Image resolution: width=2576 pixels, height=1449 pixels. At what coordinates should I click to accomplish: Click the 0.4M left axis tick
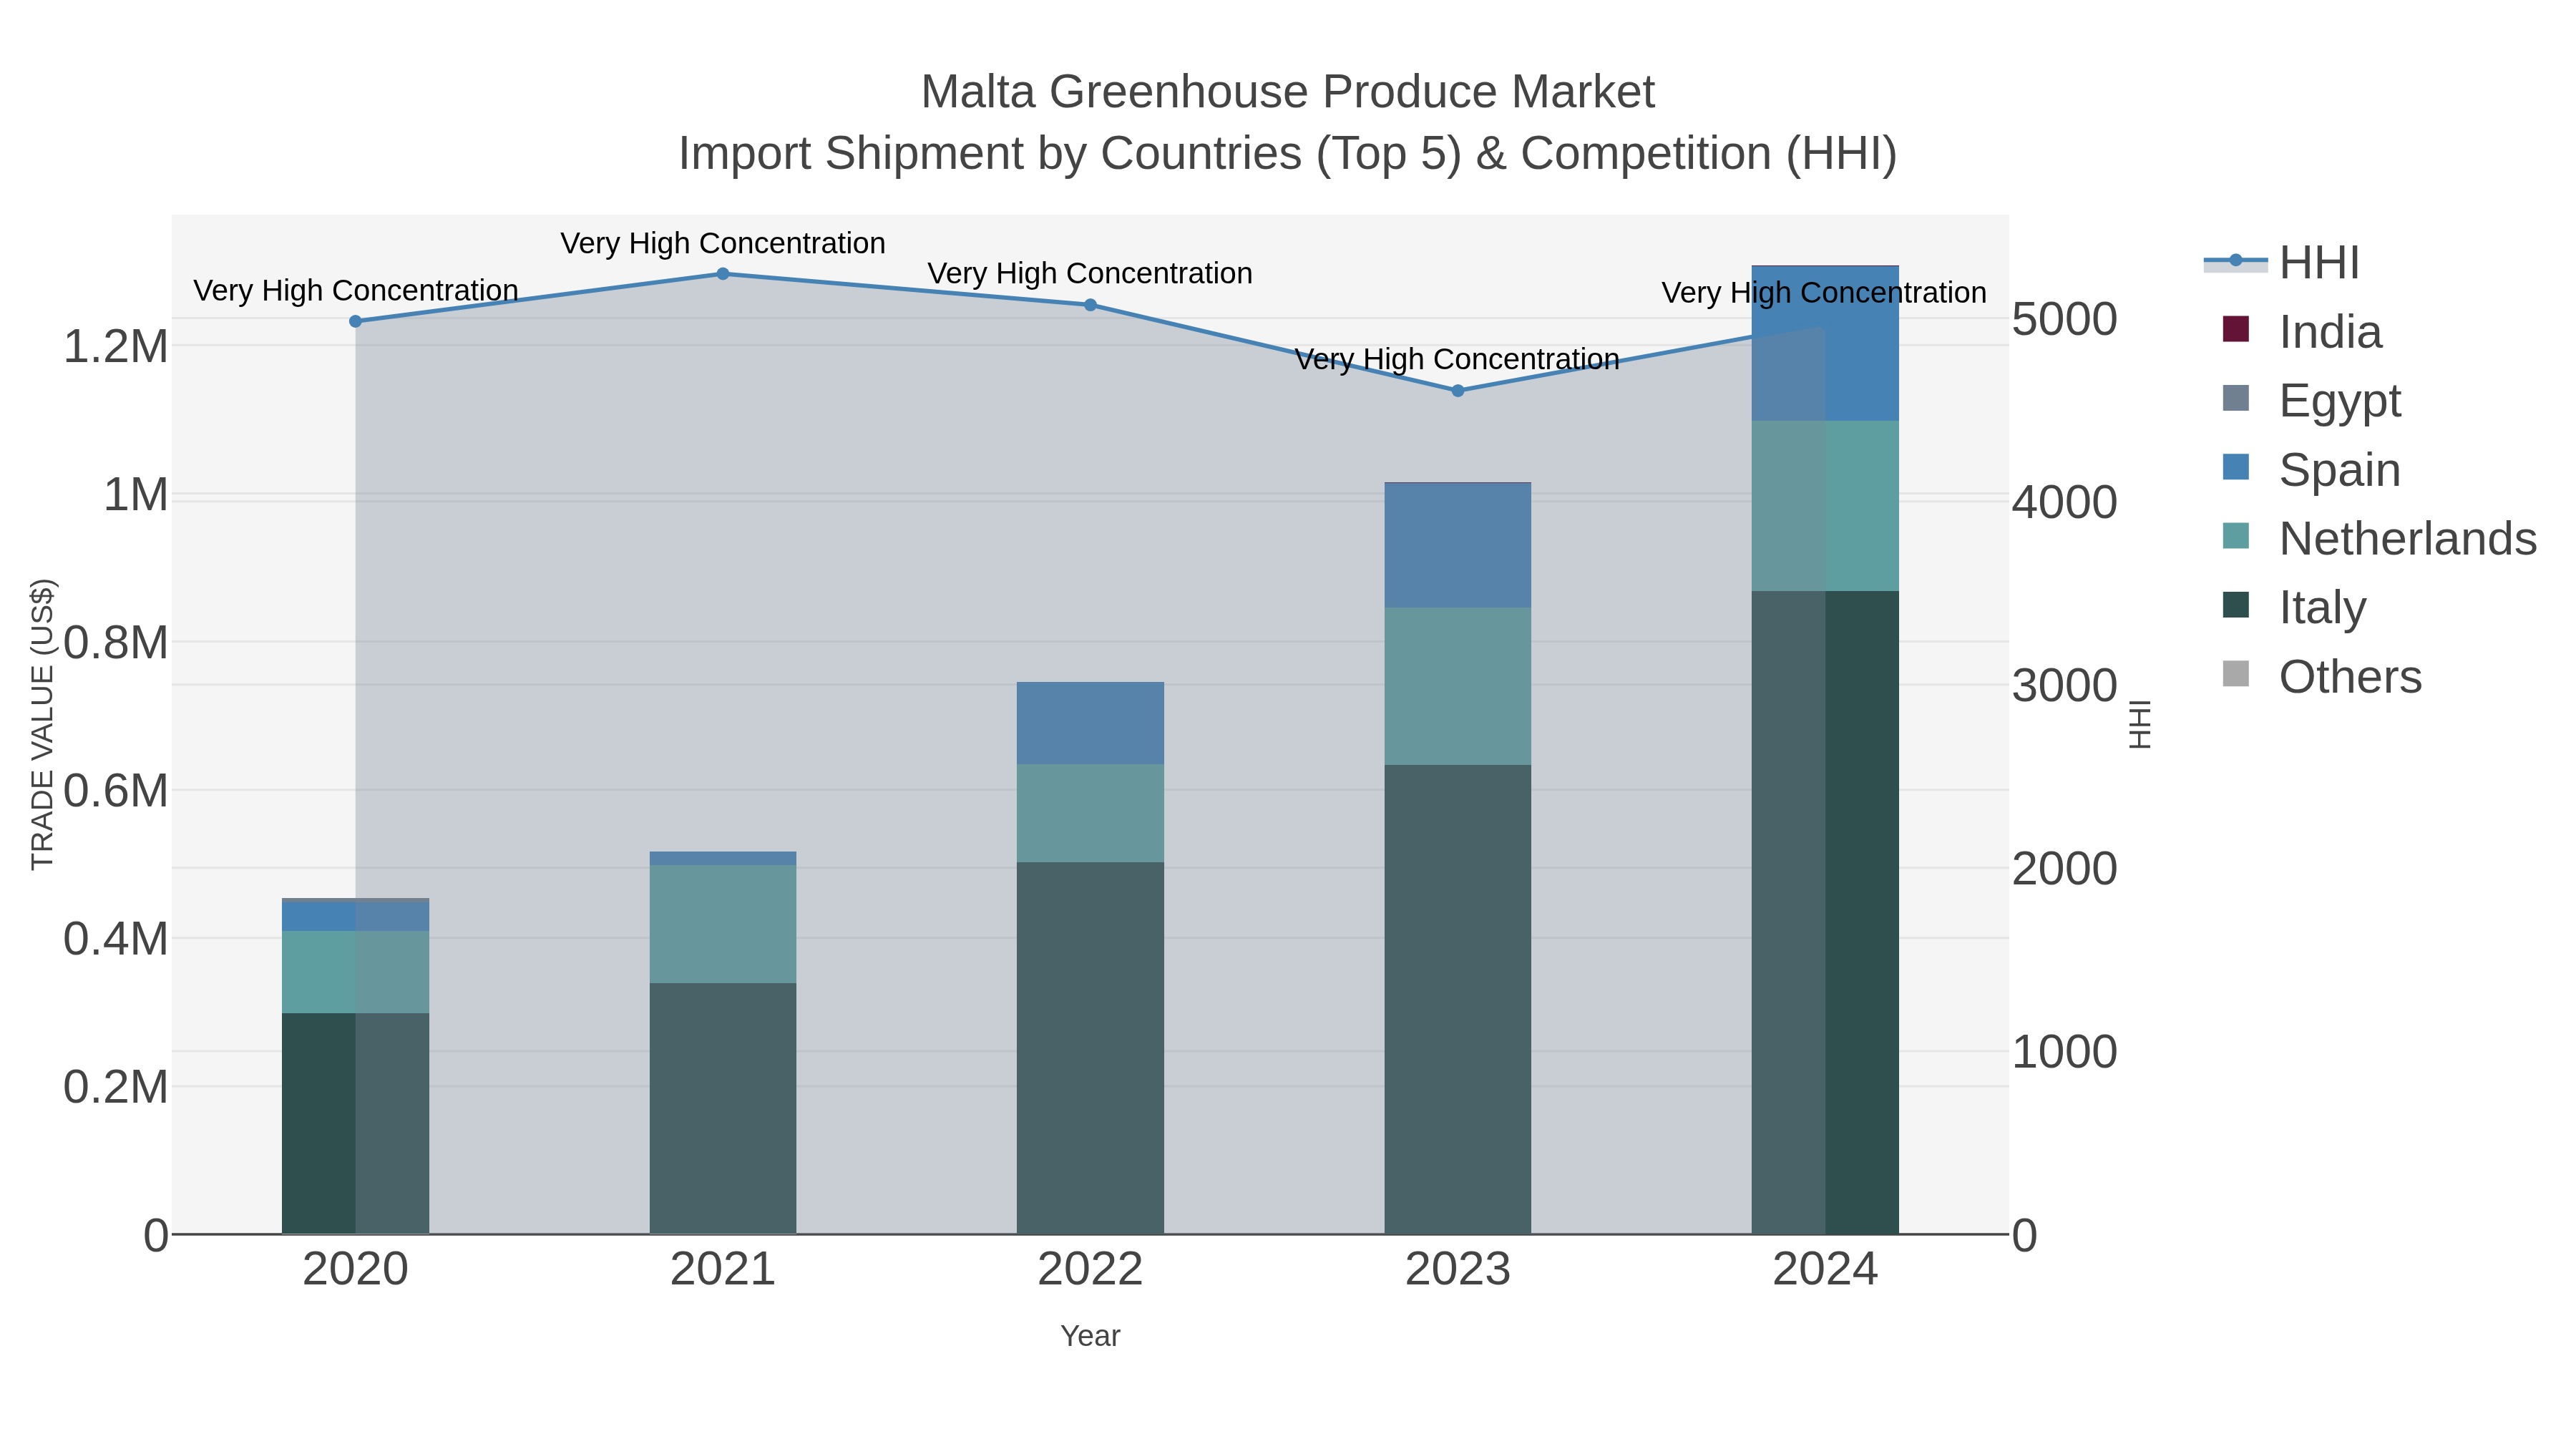(115, 939)
